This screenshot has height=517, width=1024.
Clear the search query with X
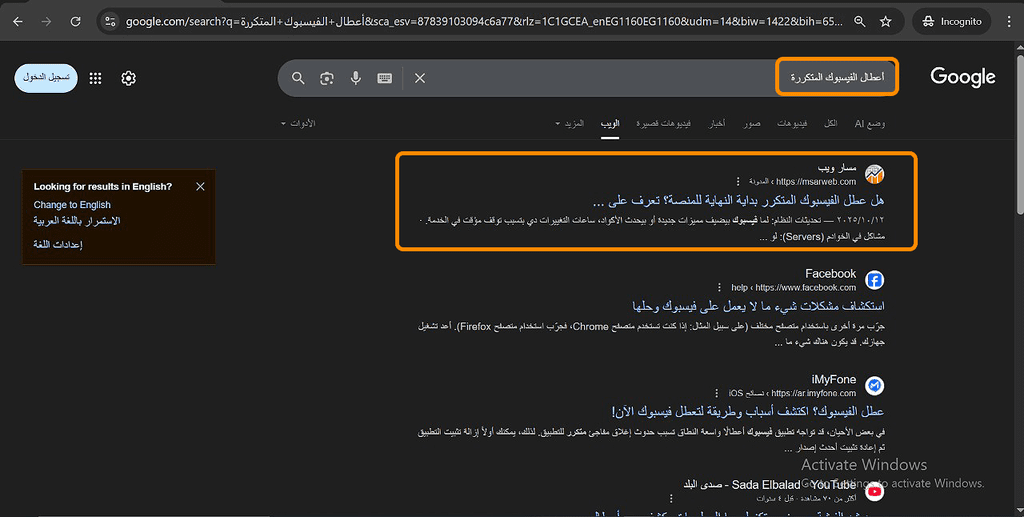[420, 78]
